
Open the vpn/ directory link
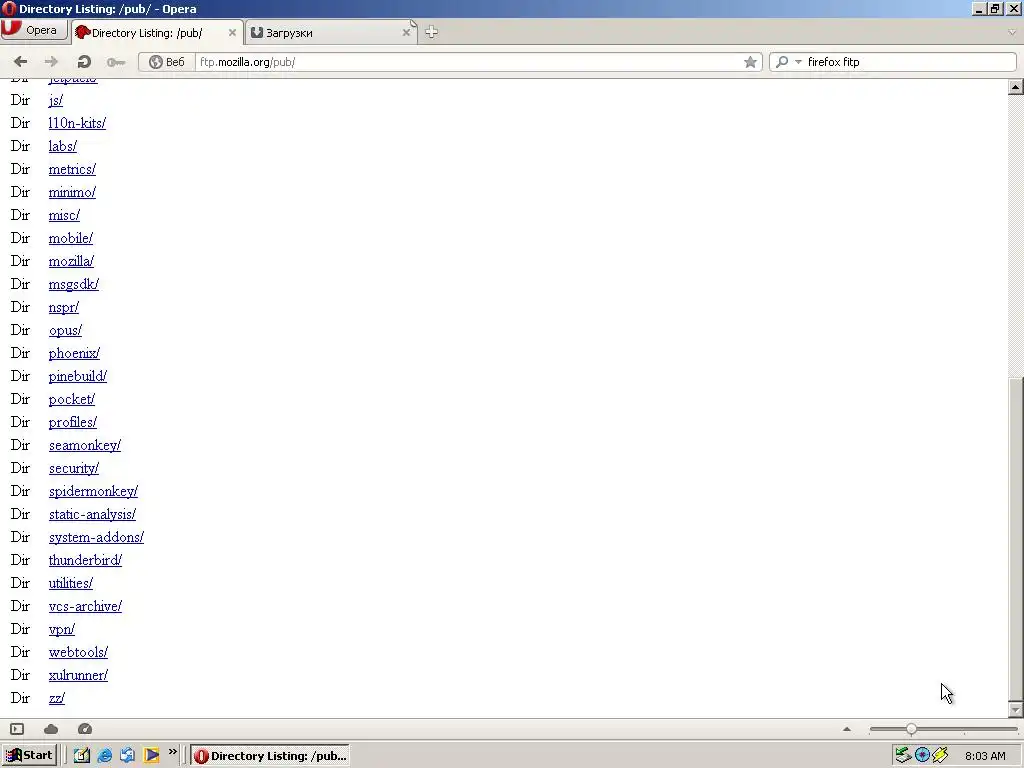tap(62, 629)
